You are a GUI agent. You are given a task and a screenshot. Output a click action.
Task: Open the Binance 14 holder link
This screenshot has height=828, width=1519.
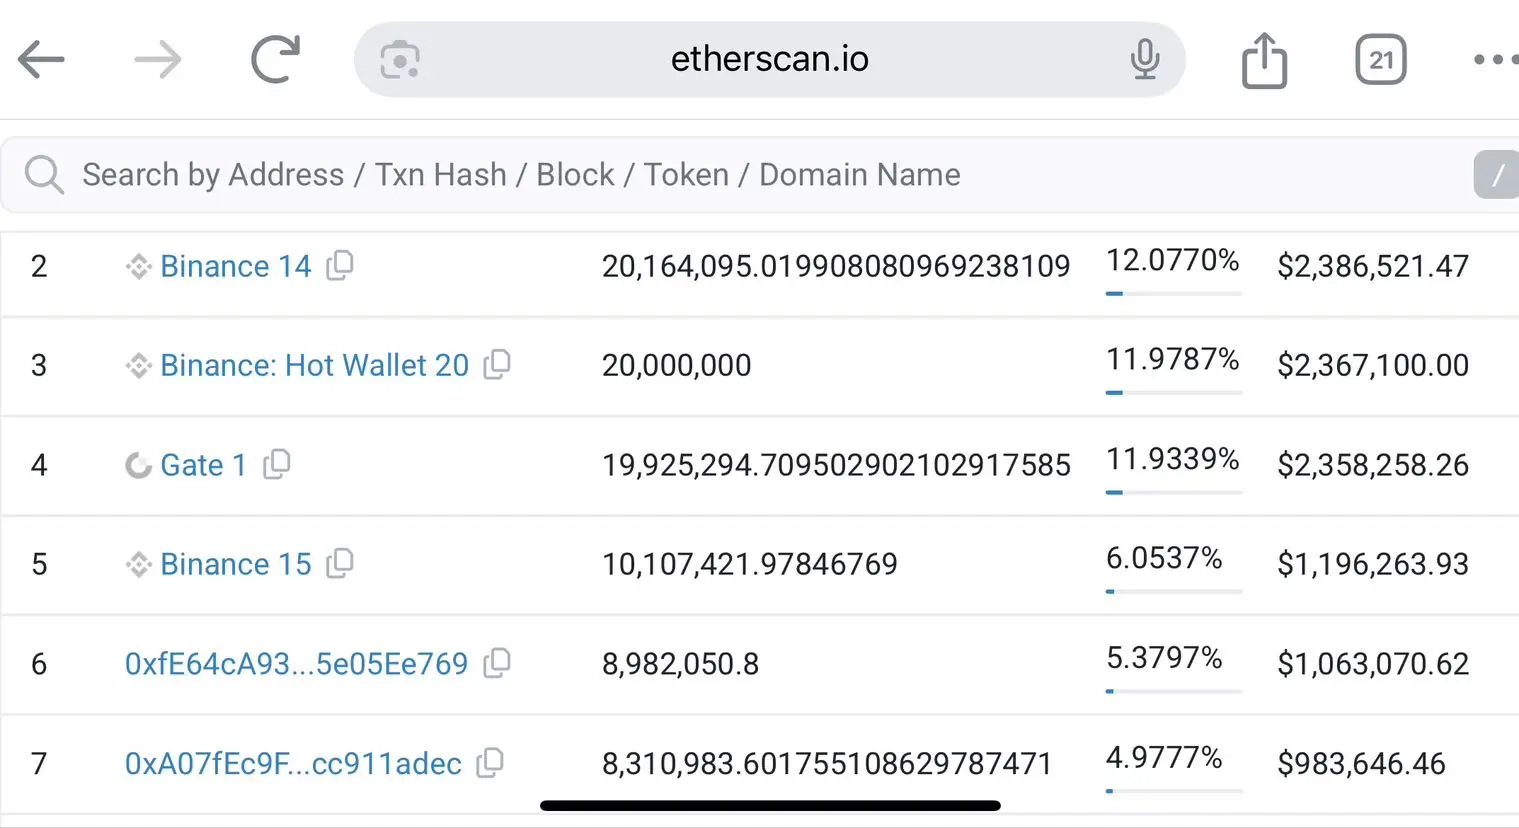click(236, 266)
